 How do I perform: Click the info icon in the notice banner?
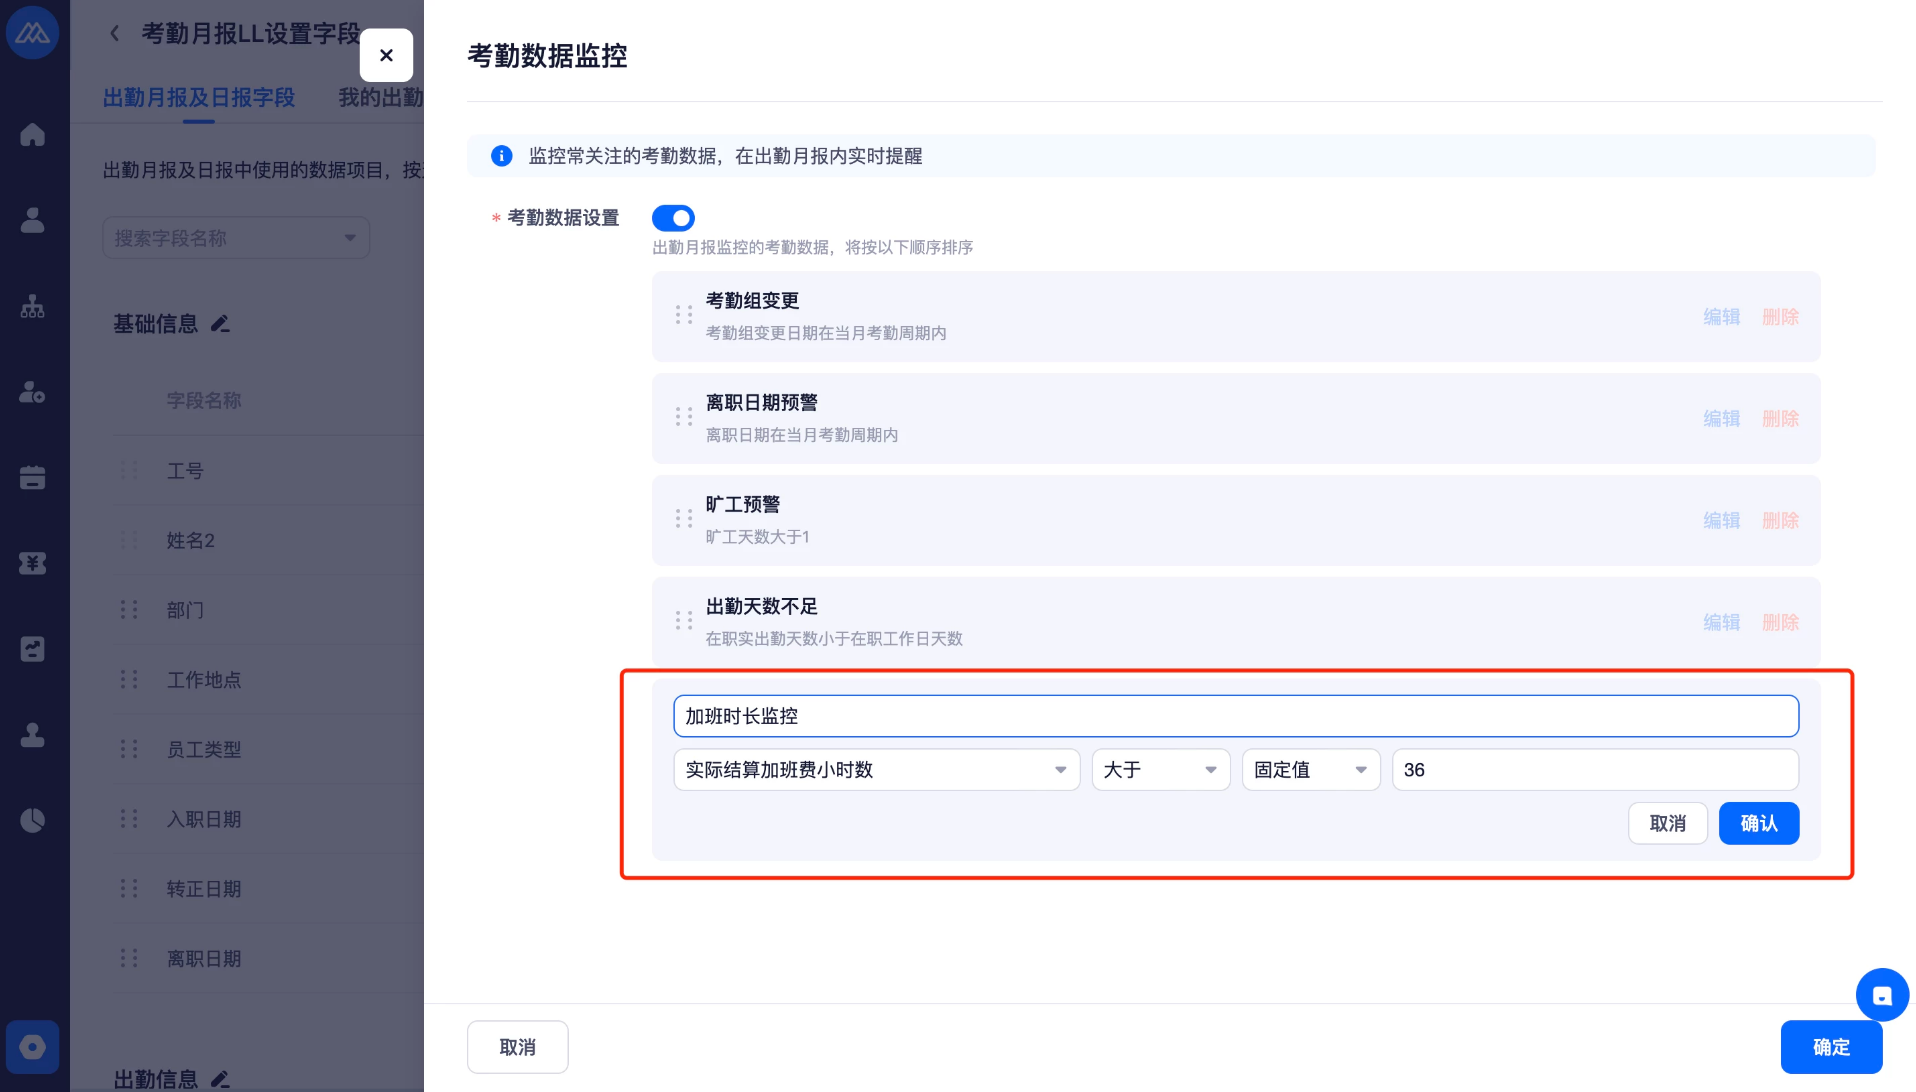pos(502,156)
